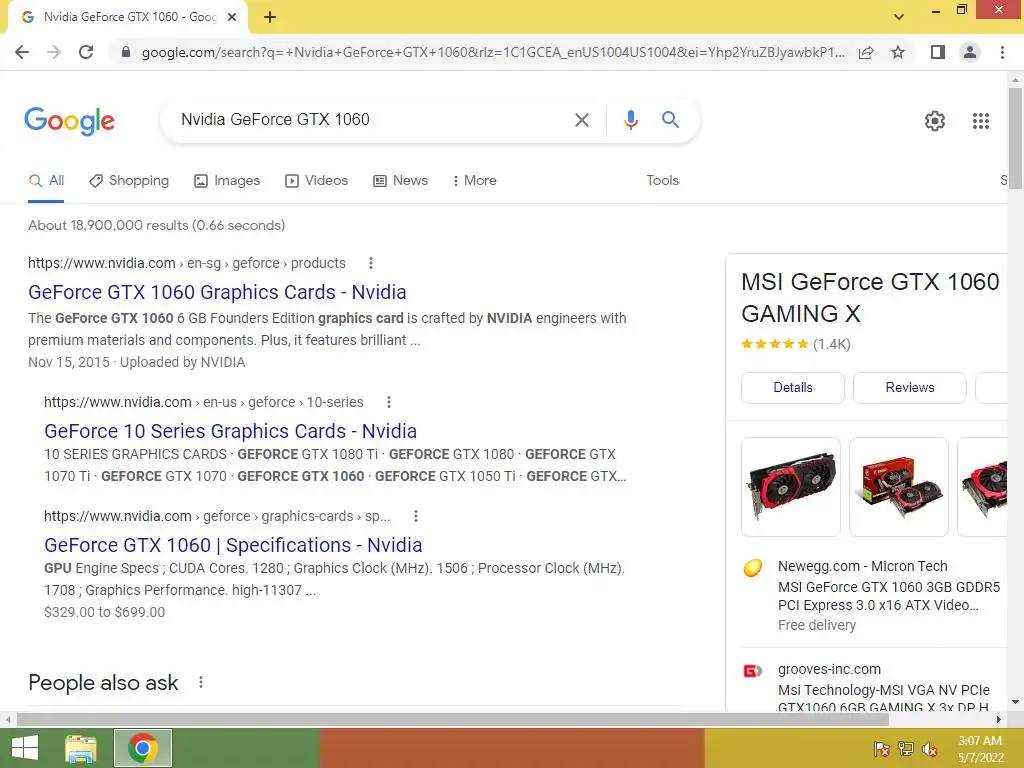Switch to the News tab
The image size is (1024, 768).
coord(400,181)
